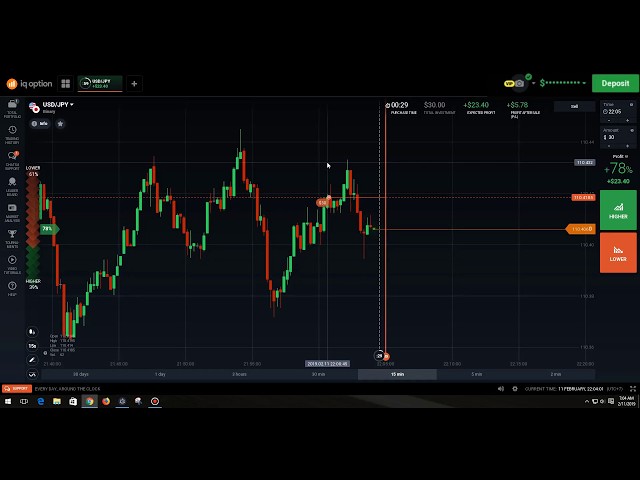This screenshot has height=480, width=640.
Task: Add USD/JPY to favorites with star
Action: coord(60,124)
